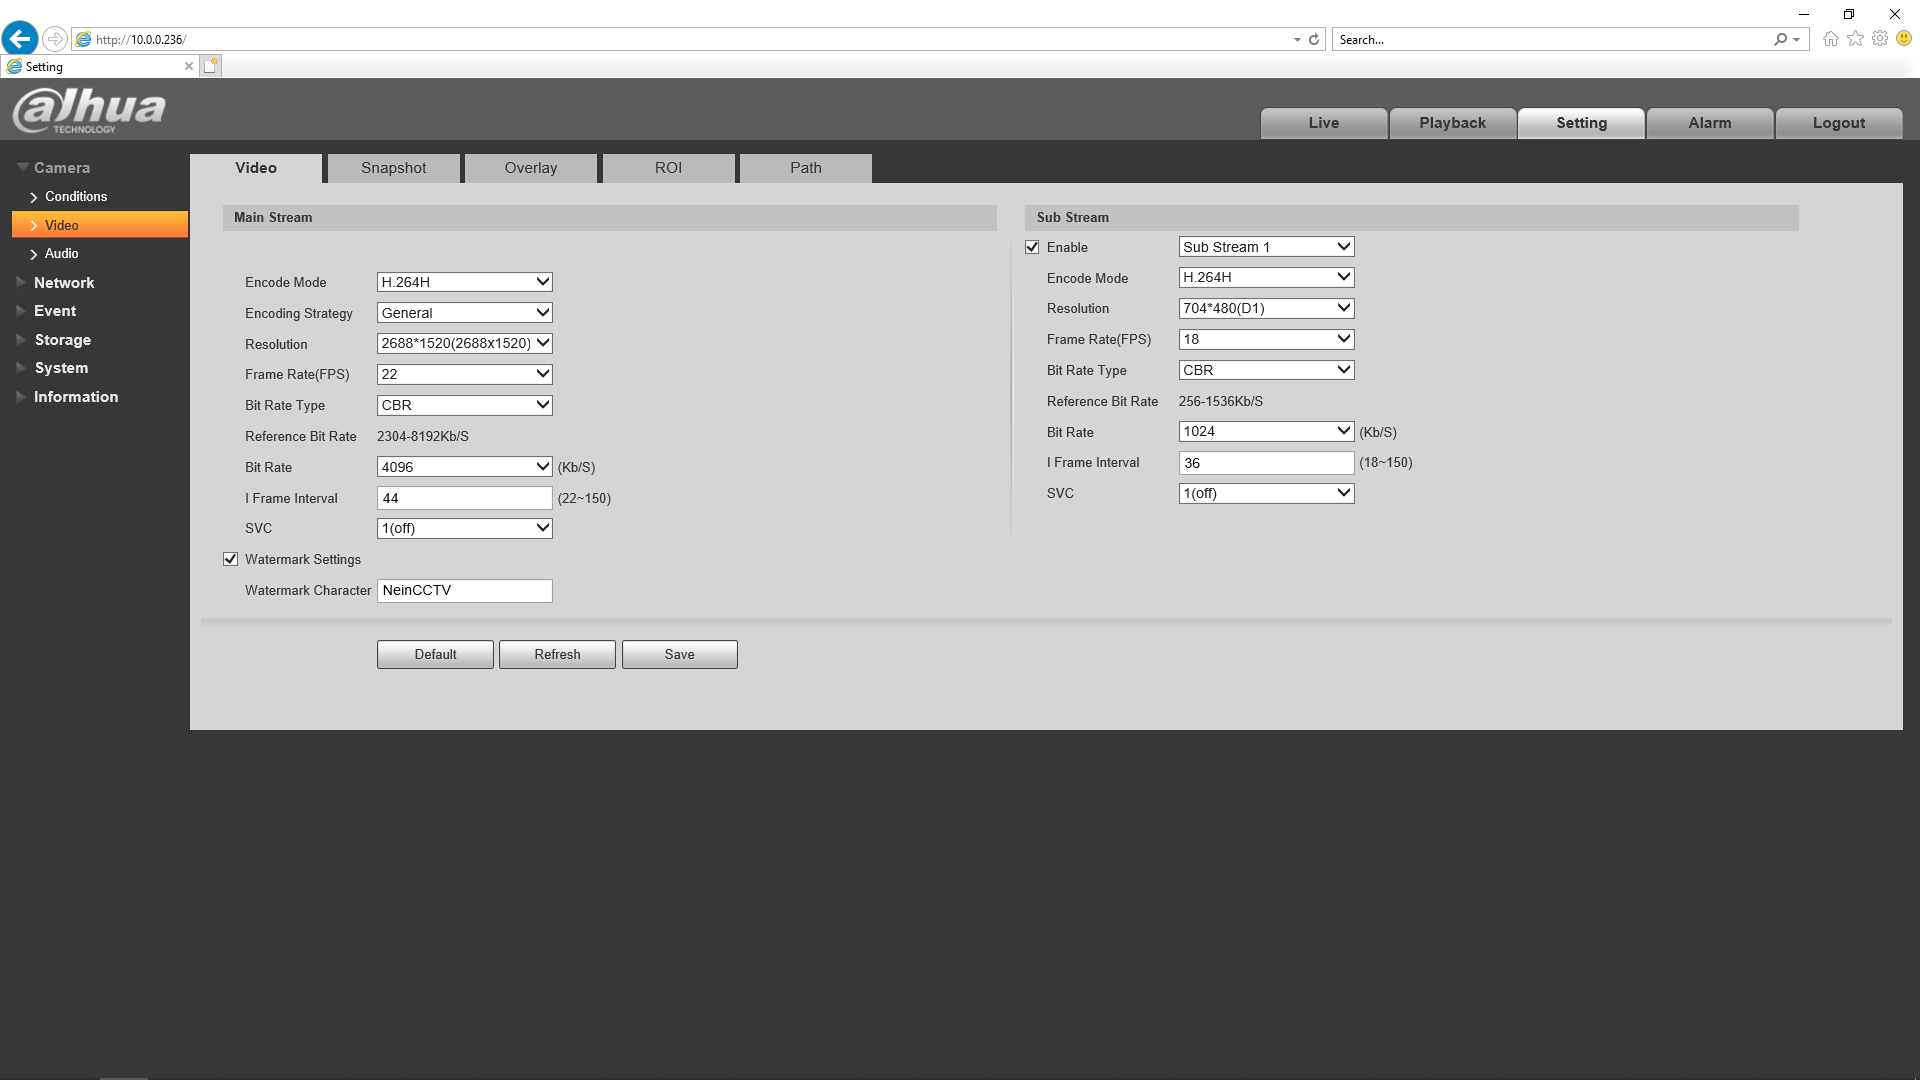Close the Setting browser tab
1920x1080 pixels.
point(188,66)
